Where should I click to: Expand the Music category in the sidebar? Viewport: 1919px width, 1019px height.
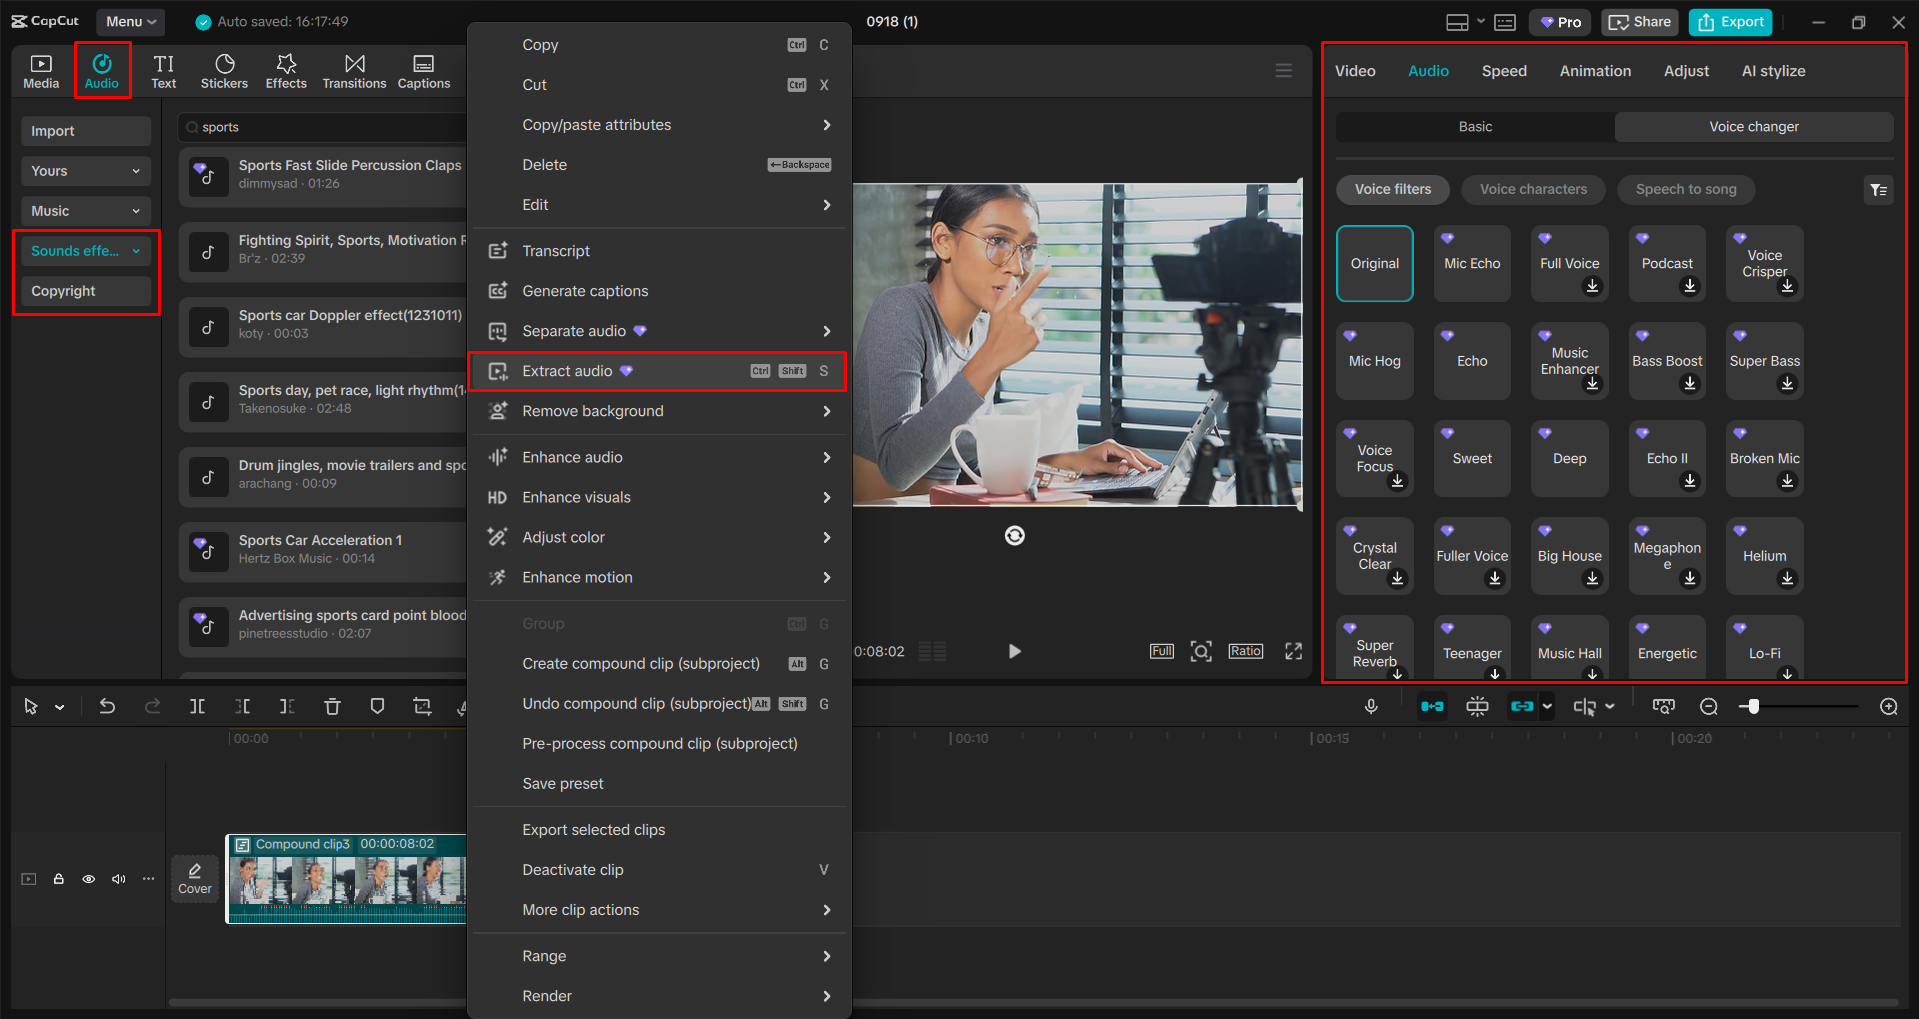[x=85, y=210]
